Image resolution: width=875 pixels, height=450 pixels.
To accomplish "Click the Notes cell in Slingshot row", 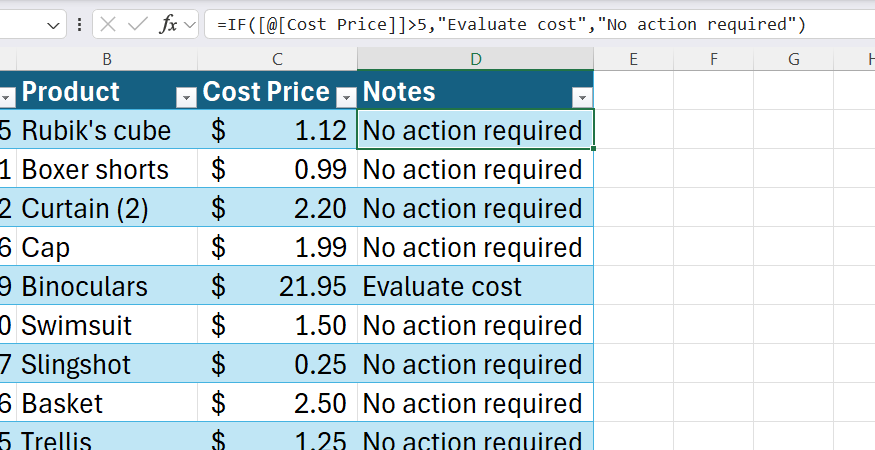I will coord(475,364).
